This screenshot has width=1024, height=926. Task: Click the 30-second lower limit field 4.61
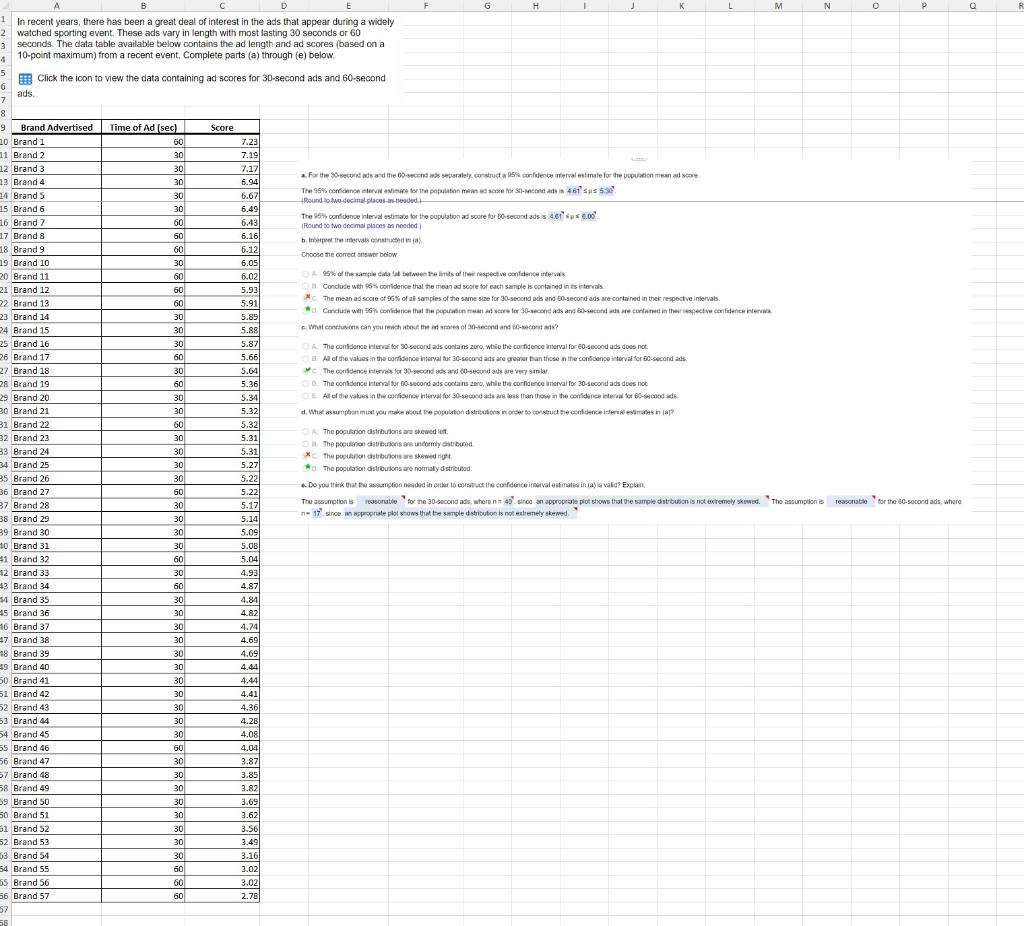click(x=573, y=191)
